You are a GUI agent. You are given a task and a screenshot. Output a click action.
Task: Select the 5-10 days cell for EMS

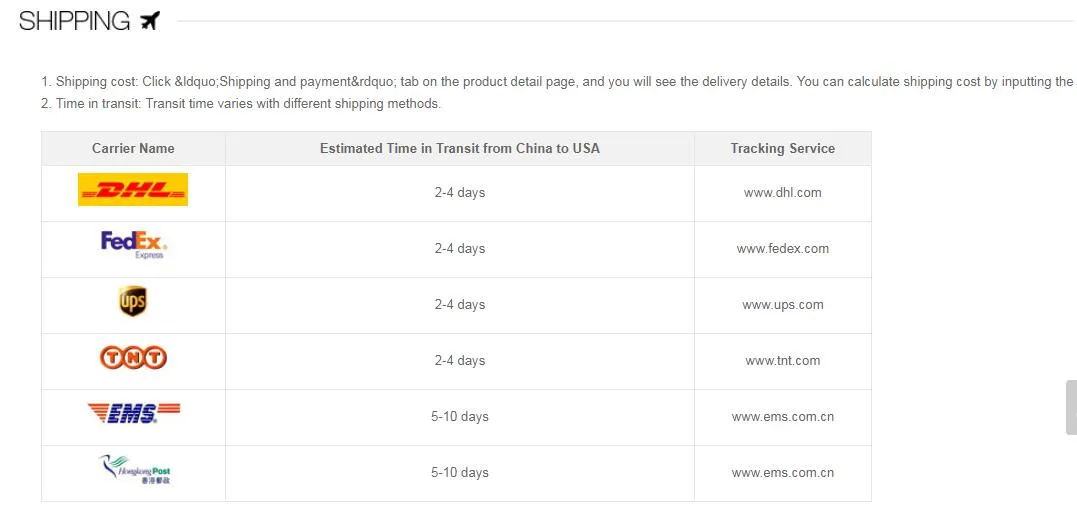(x=460, y=417)
